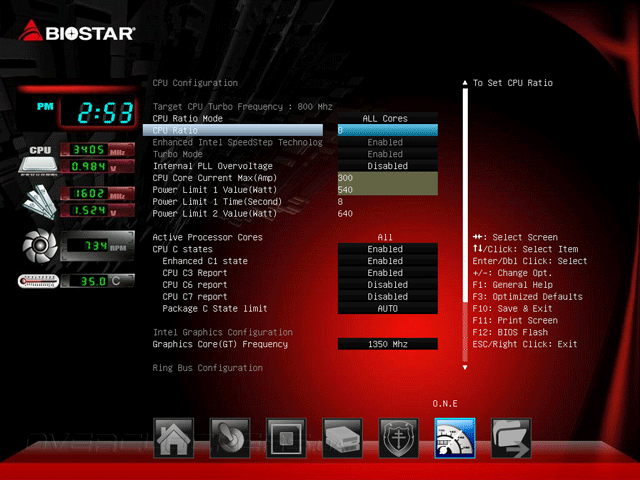Image resolution: width=640 pixels, height=480 pixels.
Task: Select Power Limit 1 Value(Watt) label
Action: point(215,189)
